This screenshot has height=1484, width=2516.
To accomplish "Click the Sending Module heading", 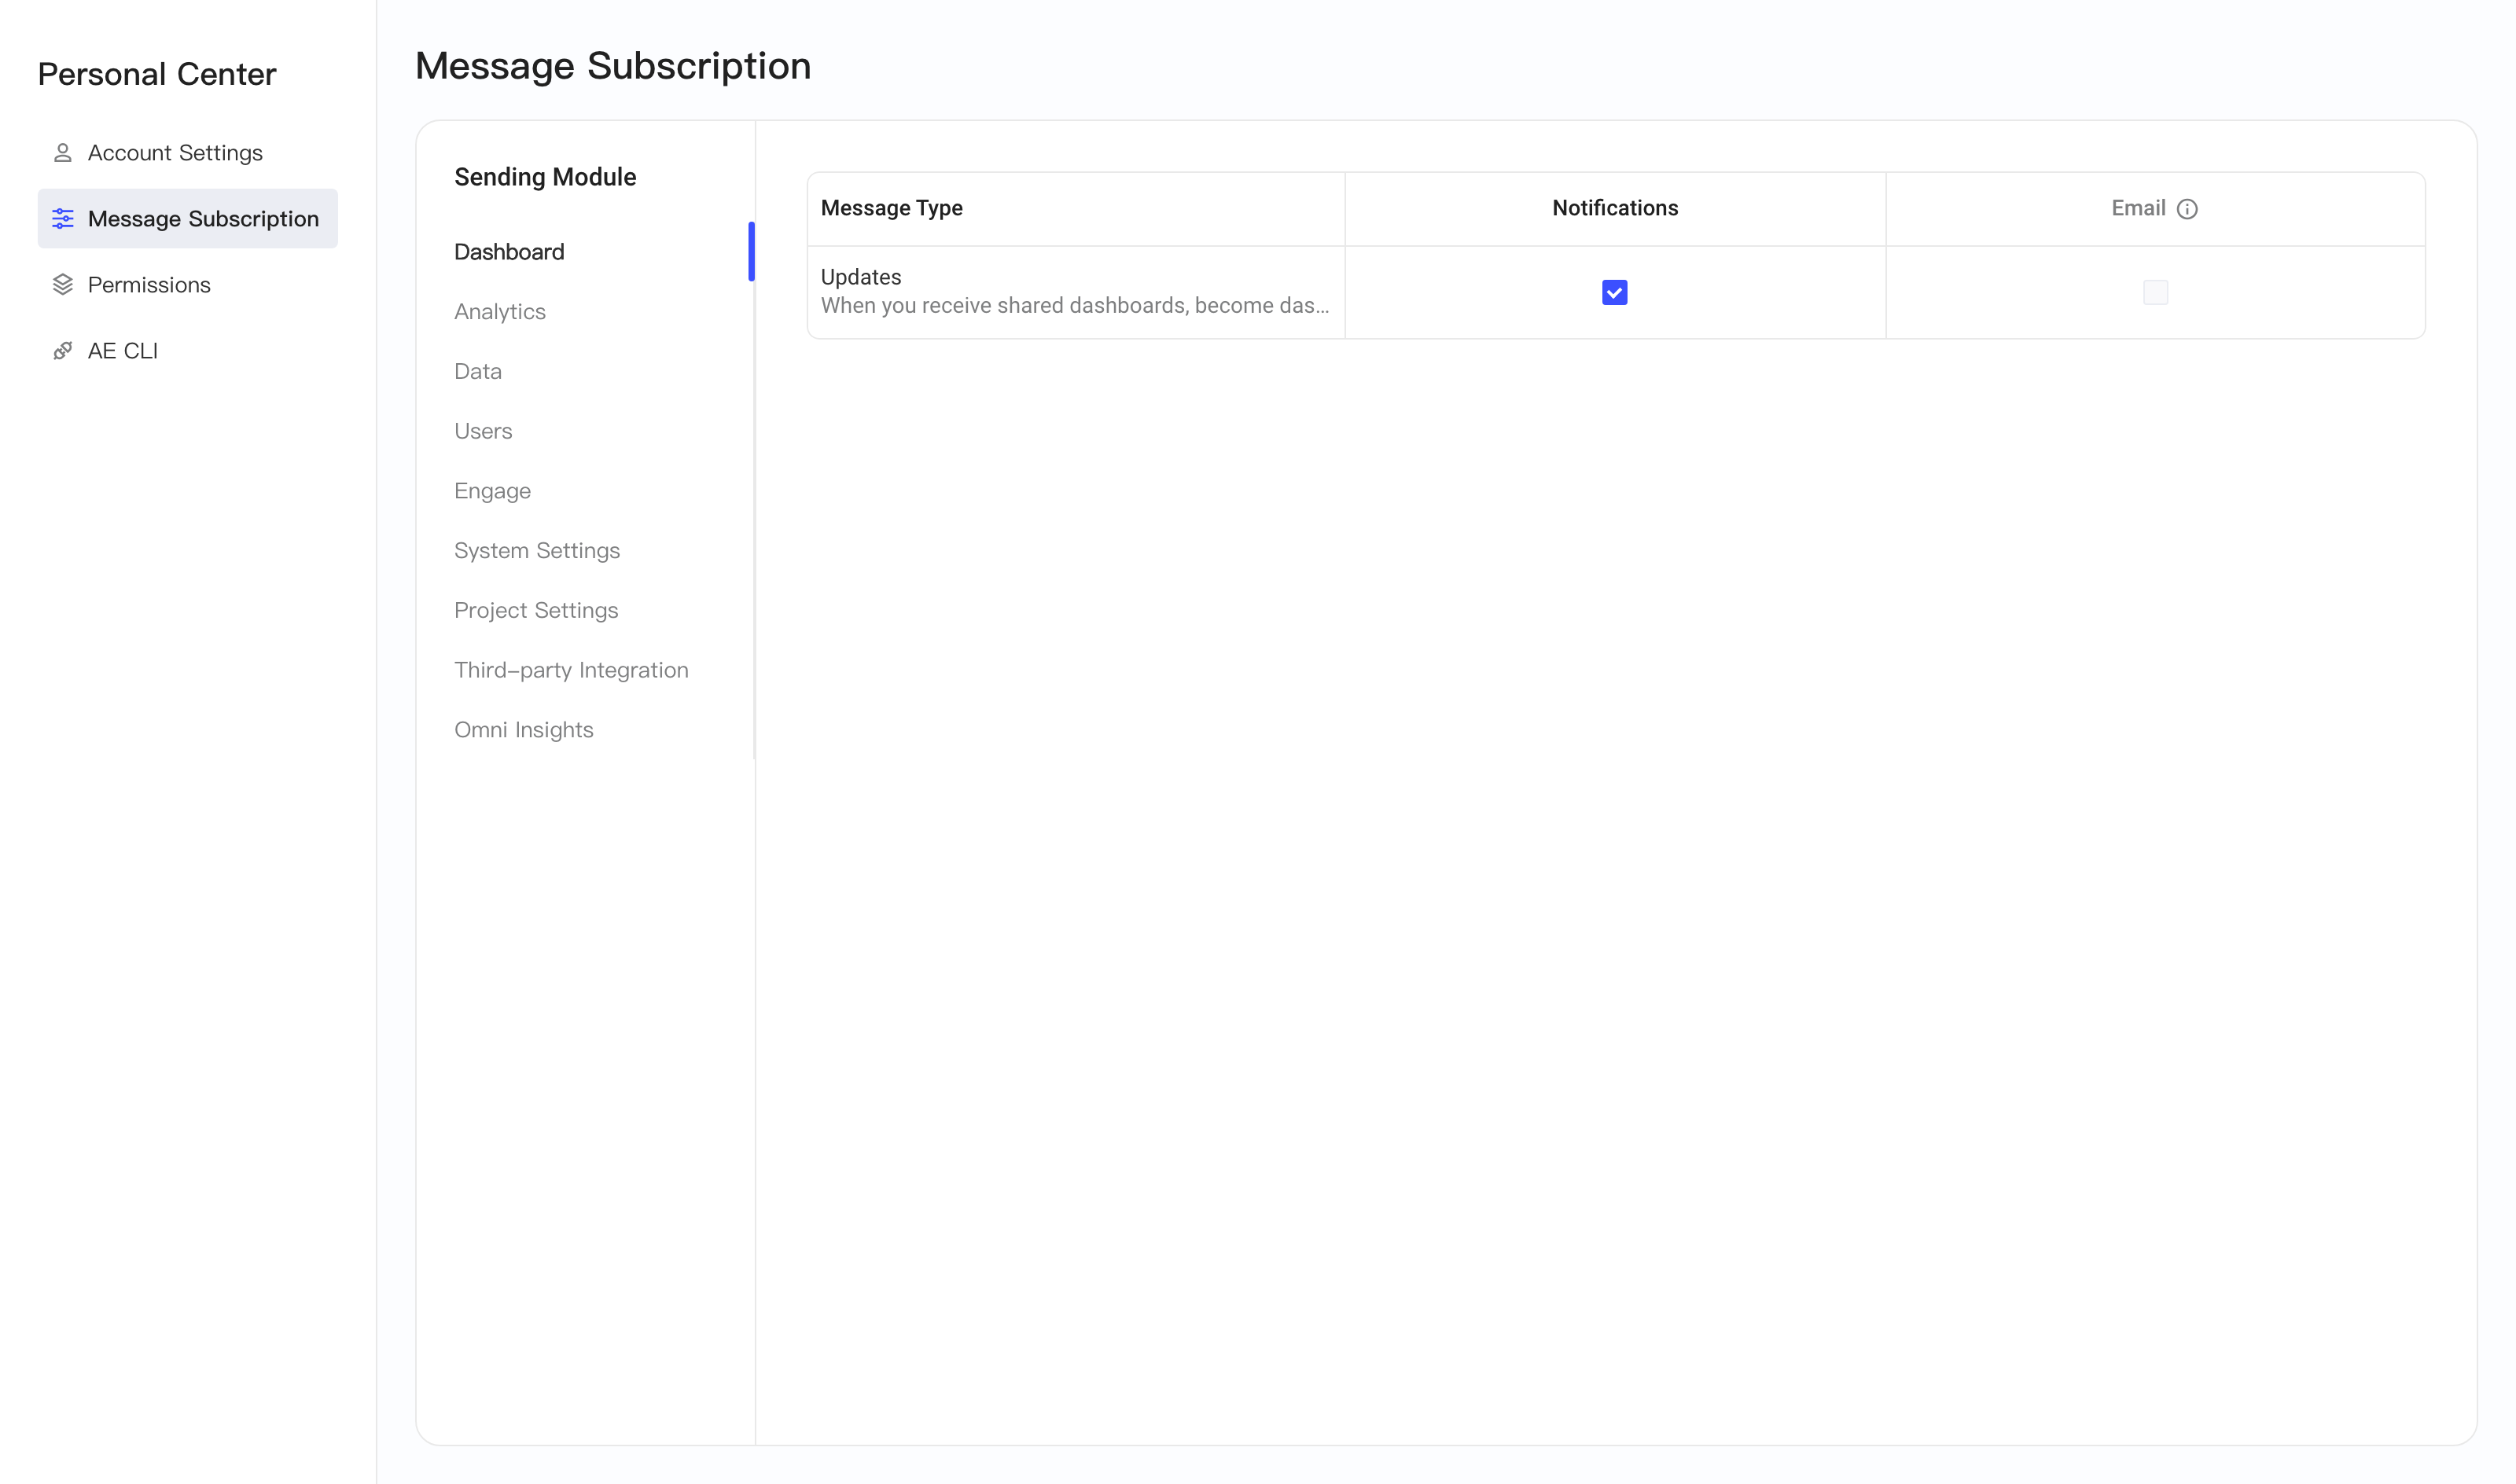I will click(x=545, y=177).
